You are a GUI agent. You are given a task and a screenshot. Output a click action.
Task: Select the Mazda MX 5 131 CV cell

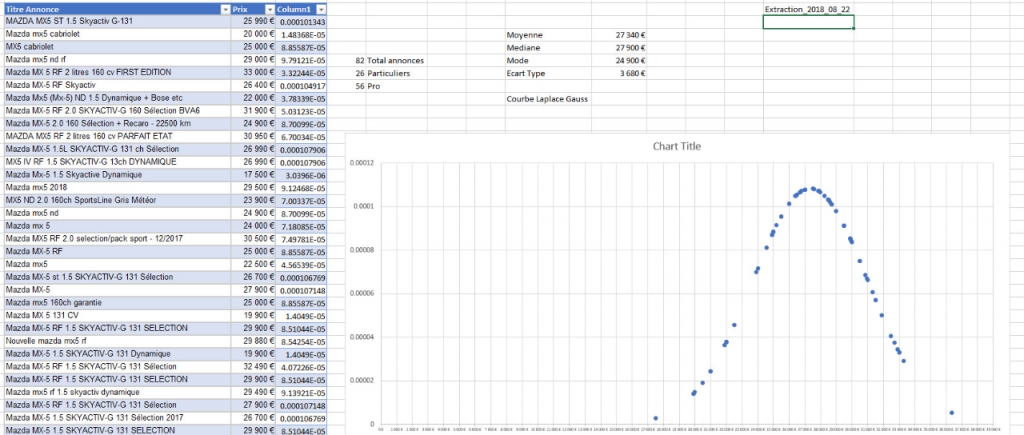(x=117, y=315)
